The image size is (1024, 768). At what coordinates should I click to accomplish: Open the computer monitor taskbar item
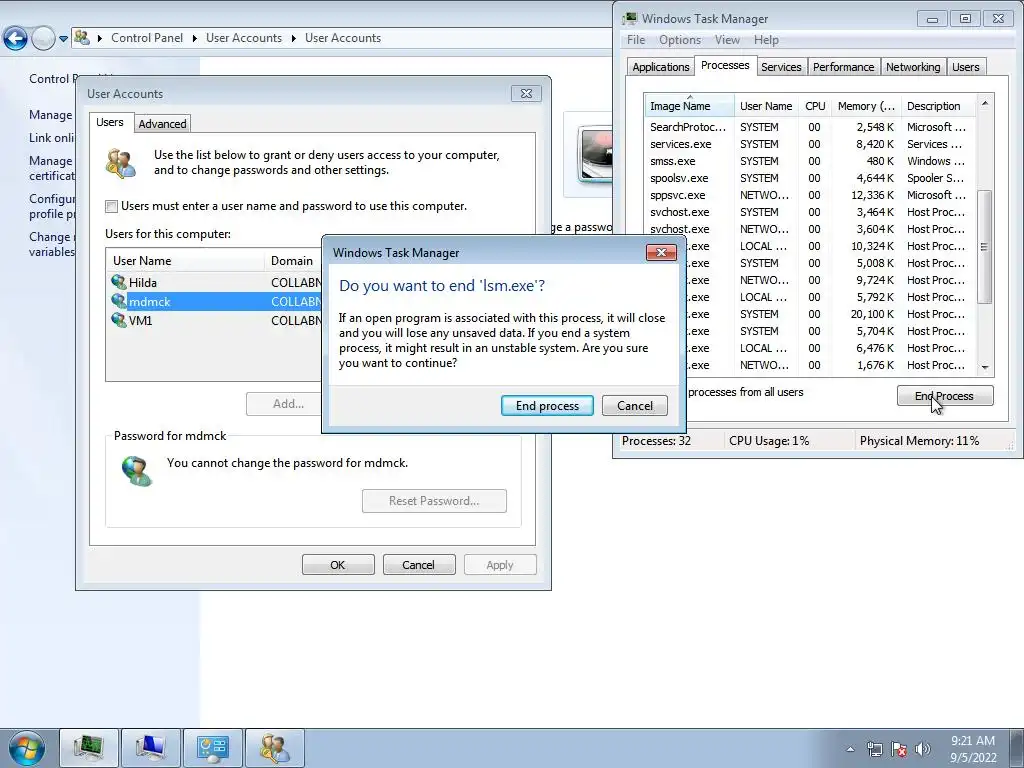[151, 748]
